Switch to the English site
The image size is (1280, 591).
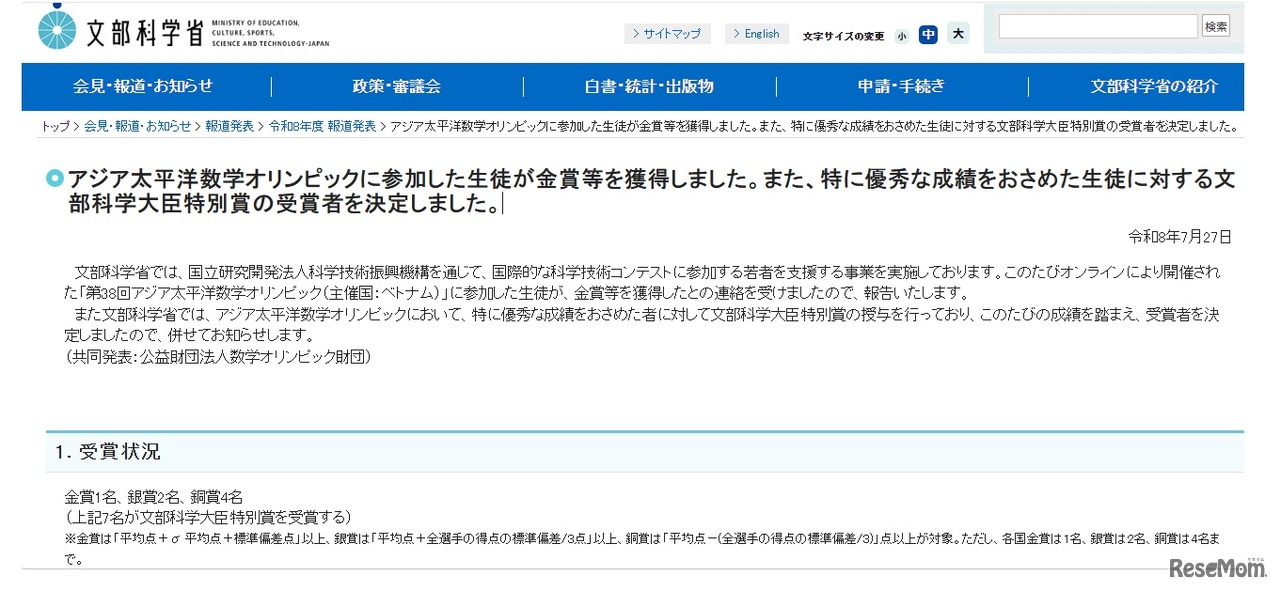tap(756, 34)
